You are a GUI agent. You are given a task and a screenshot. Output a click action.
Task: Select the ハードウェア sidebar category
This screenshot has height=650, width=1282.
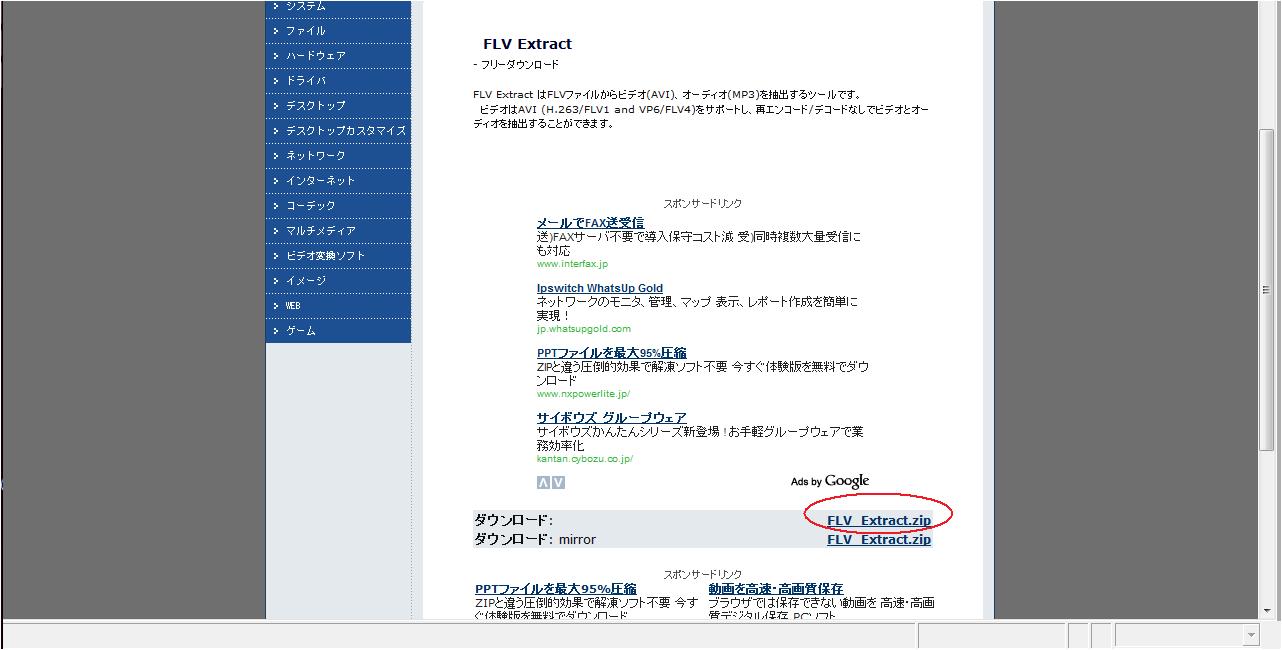338,56
